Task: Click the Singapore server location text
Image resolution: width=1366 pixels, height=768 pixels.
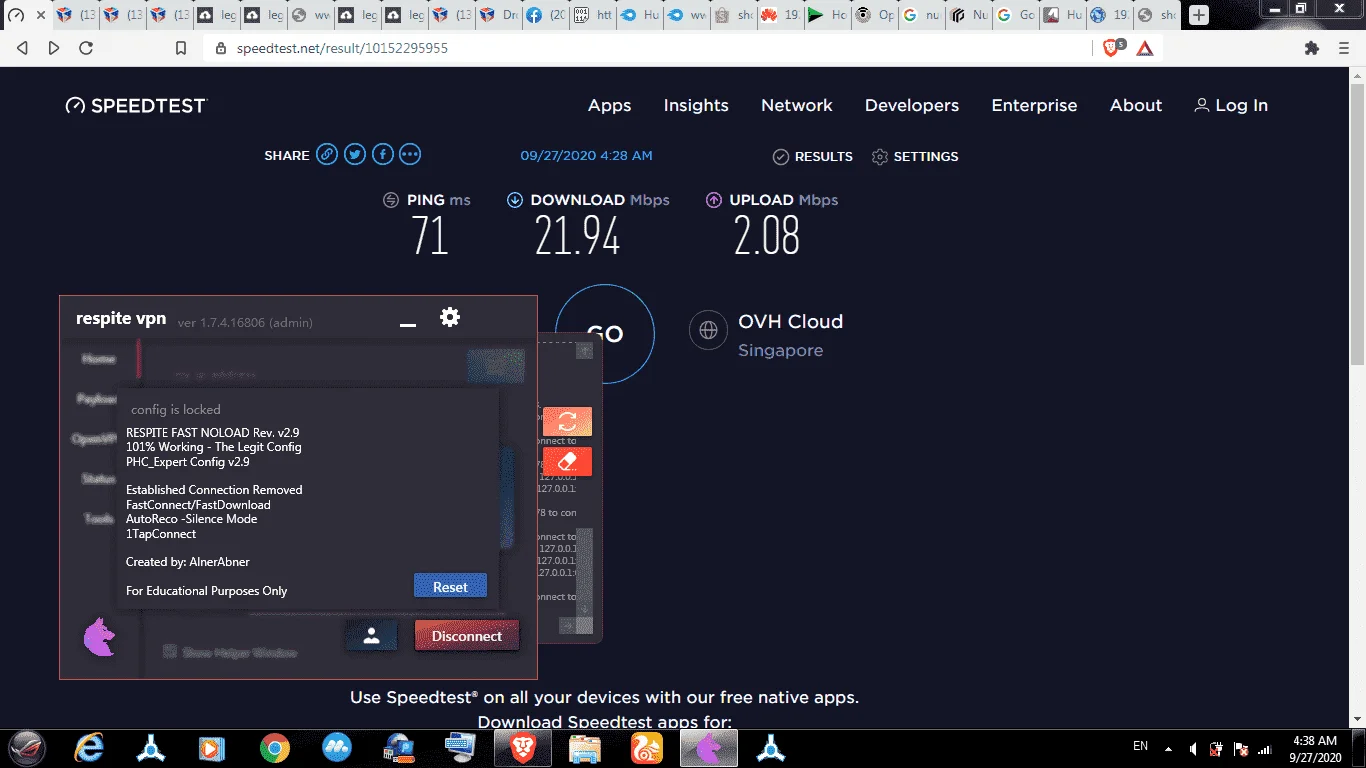Action: pos(780,350)
